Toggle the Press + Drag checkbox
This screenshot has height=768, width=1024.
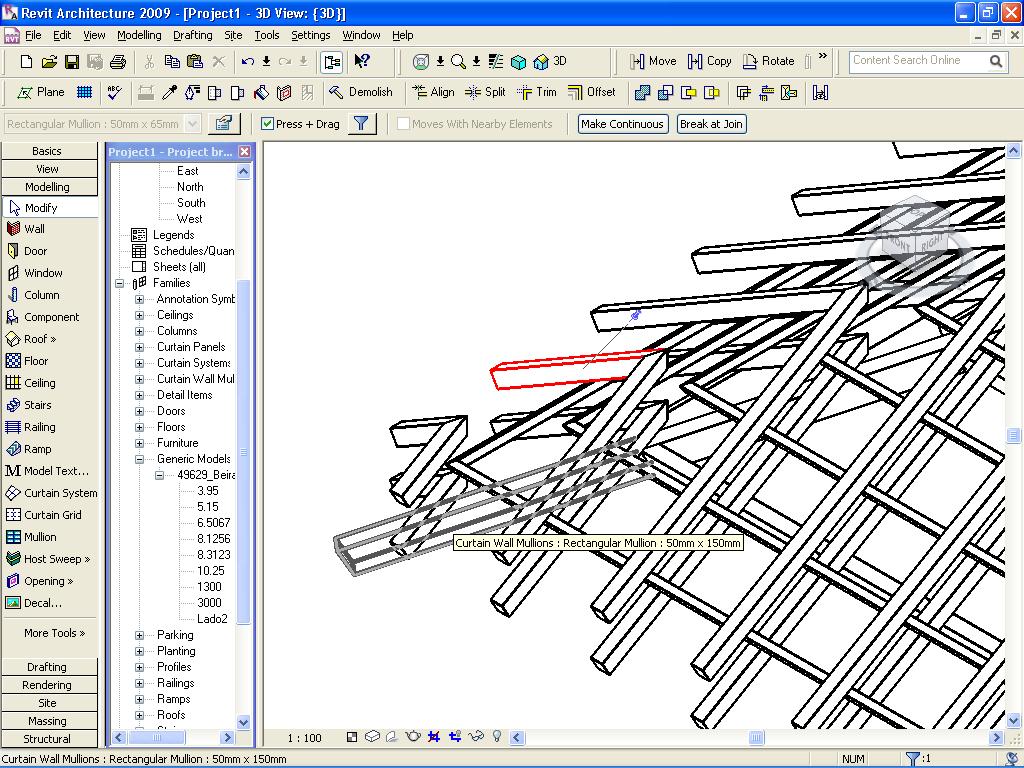pyautogui.click(x=267, y=124)
